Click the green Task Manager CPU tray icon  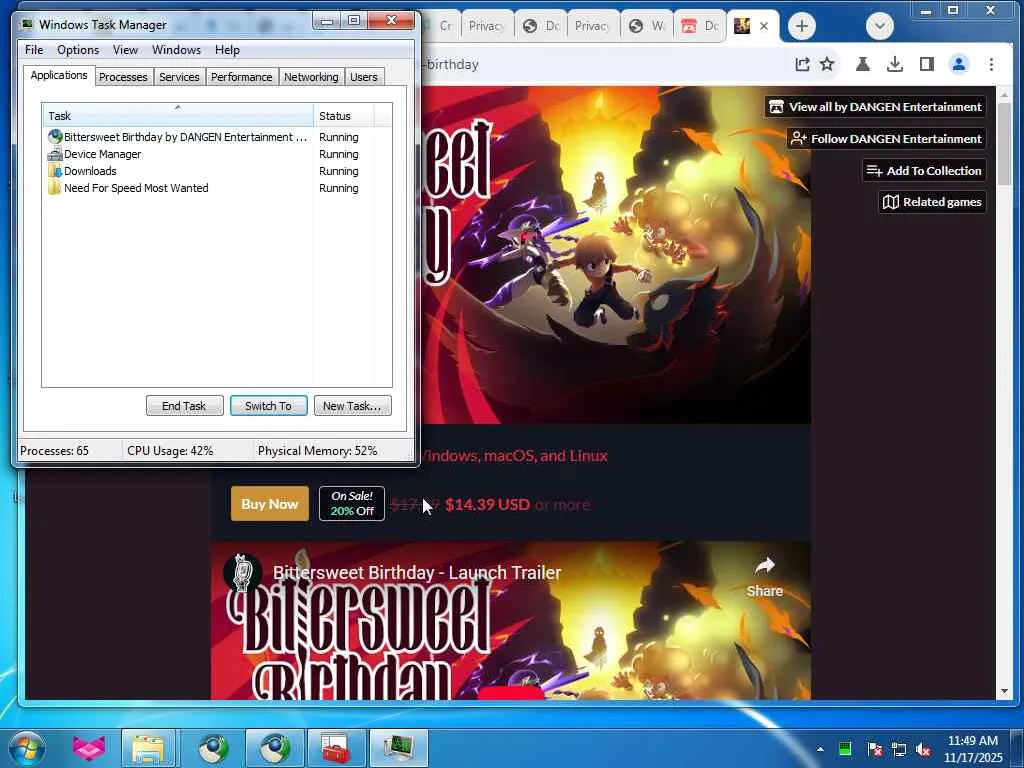(x=845, y=749)
